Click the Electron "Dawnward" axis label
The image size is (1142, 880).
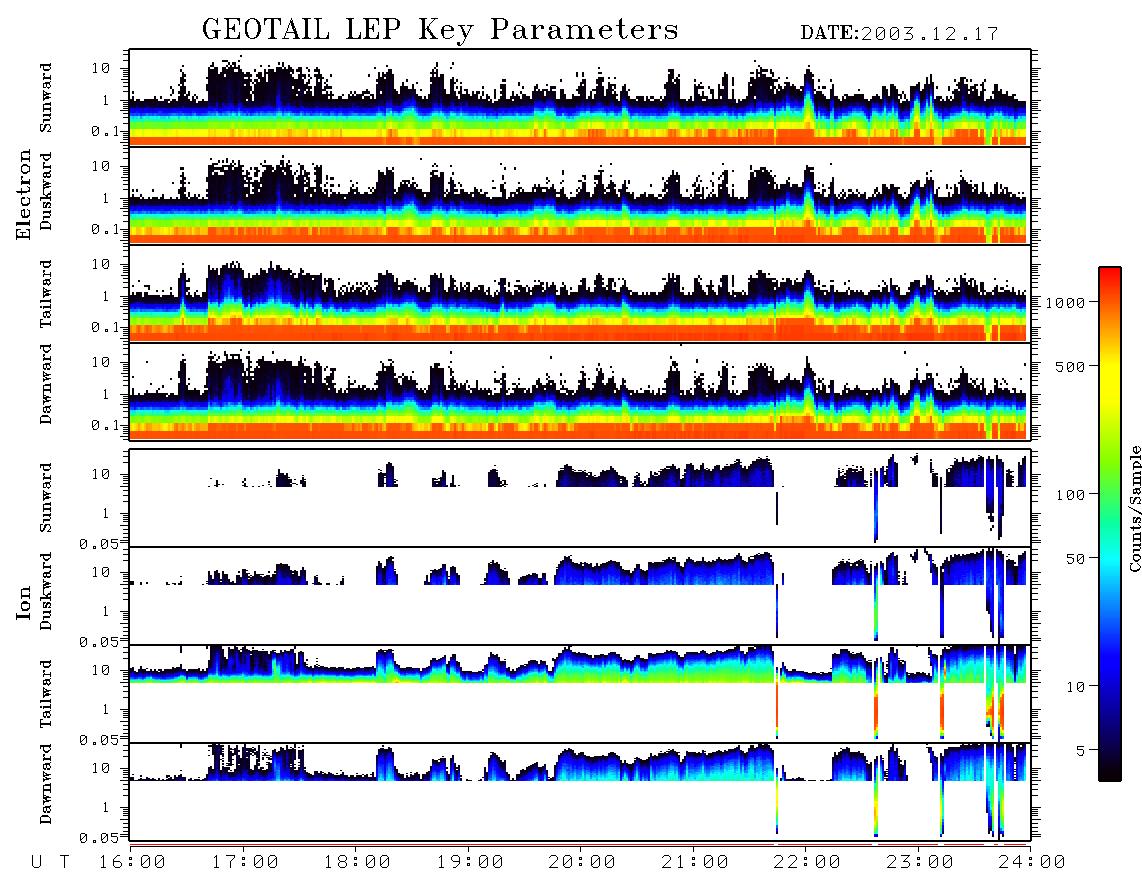46,385
